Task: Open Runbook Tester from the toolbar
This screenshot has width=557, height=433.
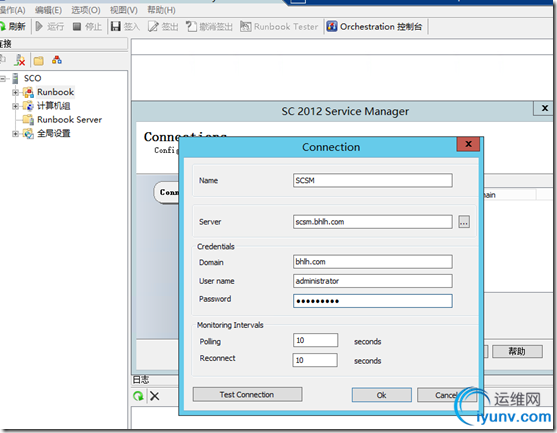Action: (279, 26)
